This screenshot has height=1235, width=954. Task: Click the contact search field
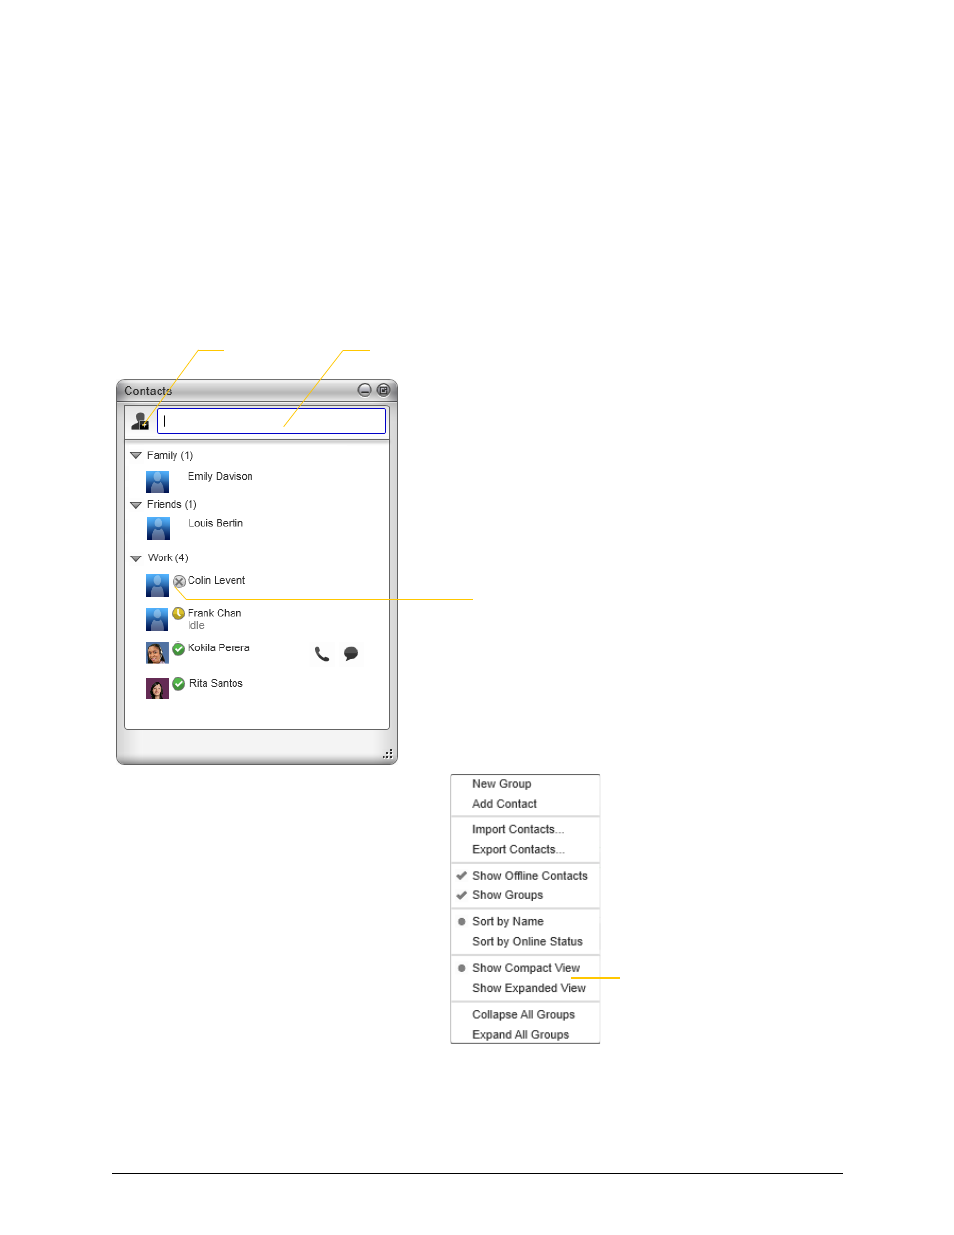pos(272,421)
